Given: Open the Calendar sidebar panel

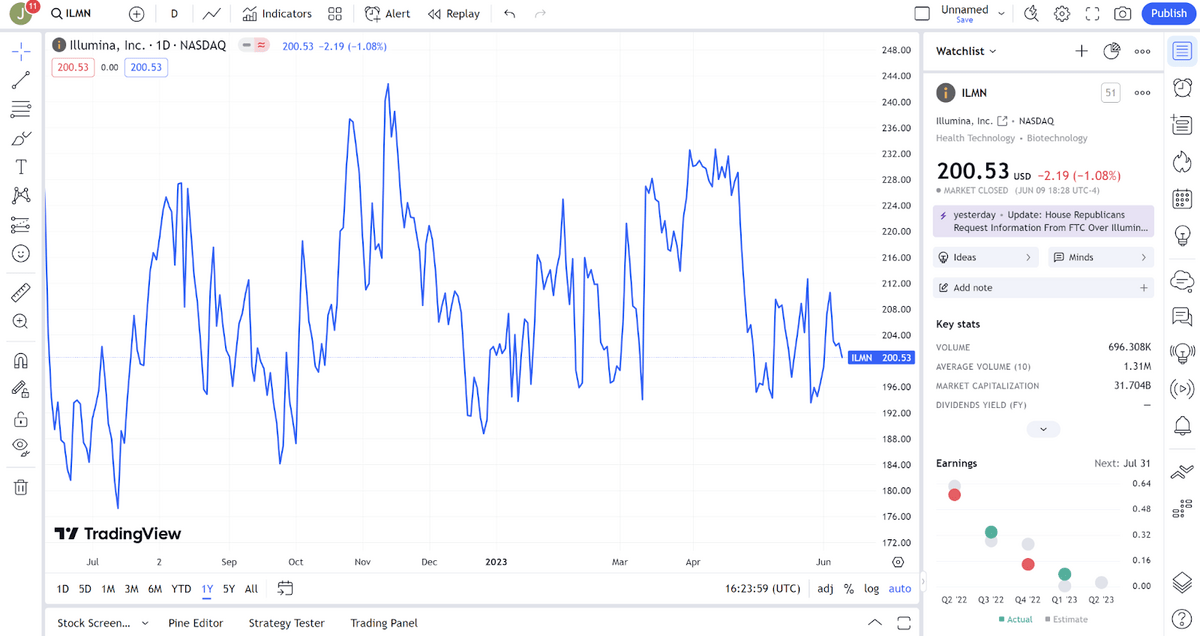Looking at the screenshot, I should (x=1182, y=198).
